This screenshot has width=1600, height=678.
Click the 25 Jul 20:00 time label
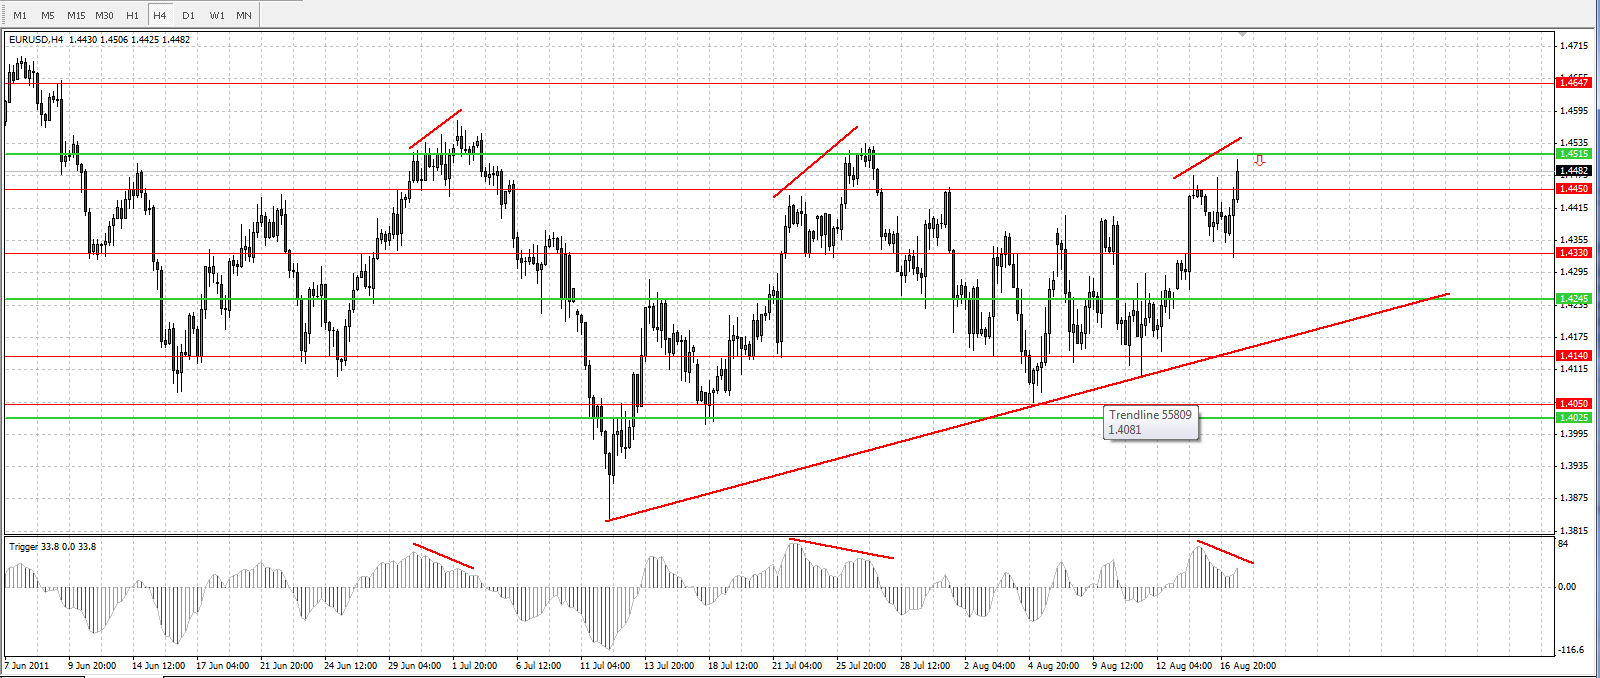pyautogui.click(x=861, y=666)
